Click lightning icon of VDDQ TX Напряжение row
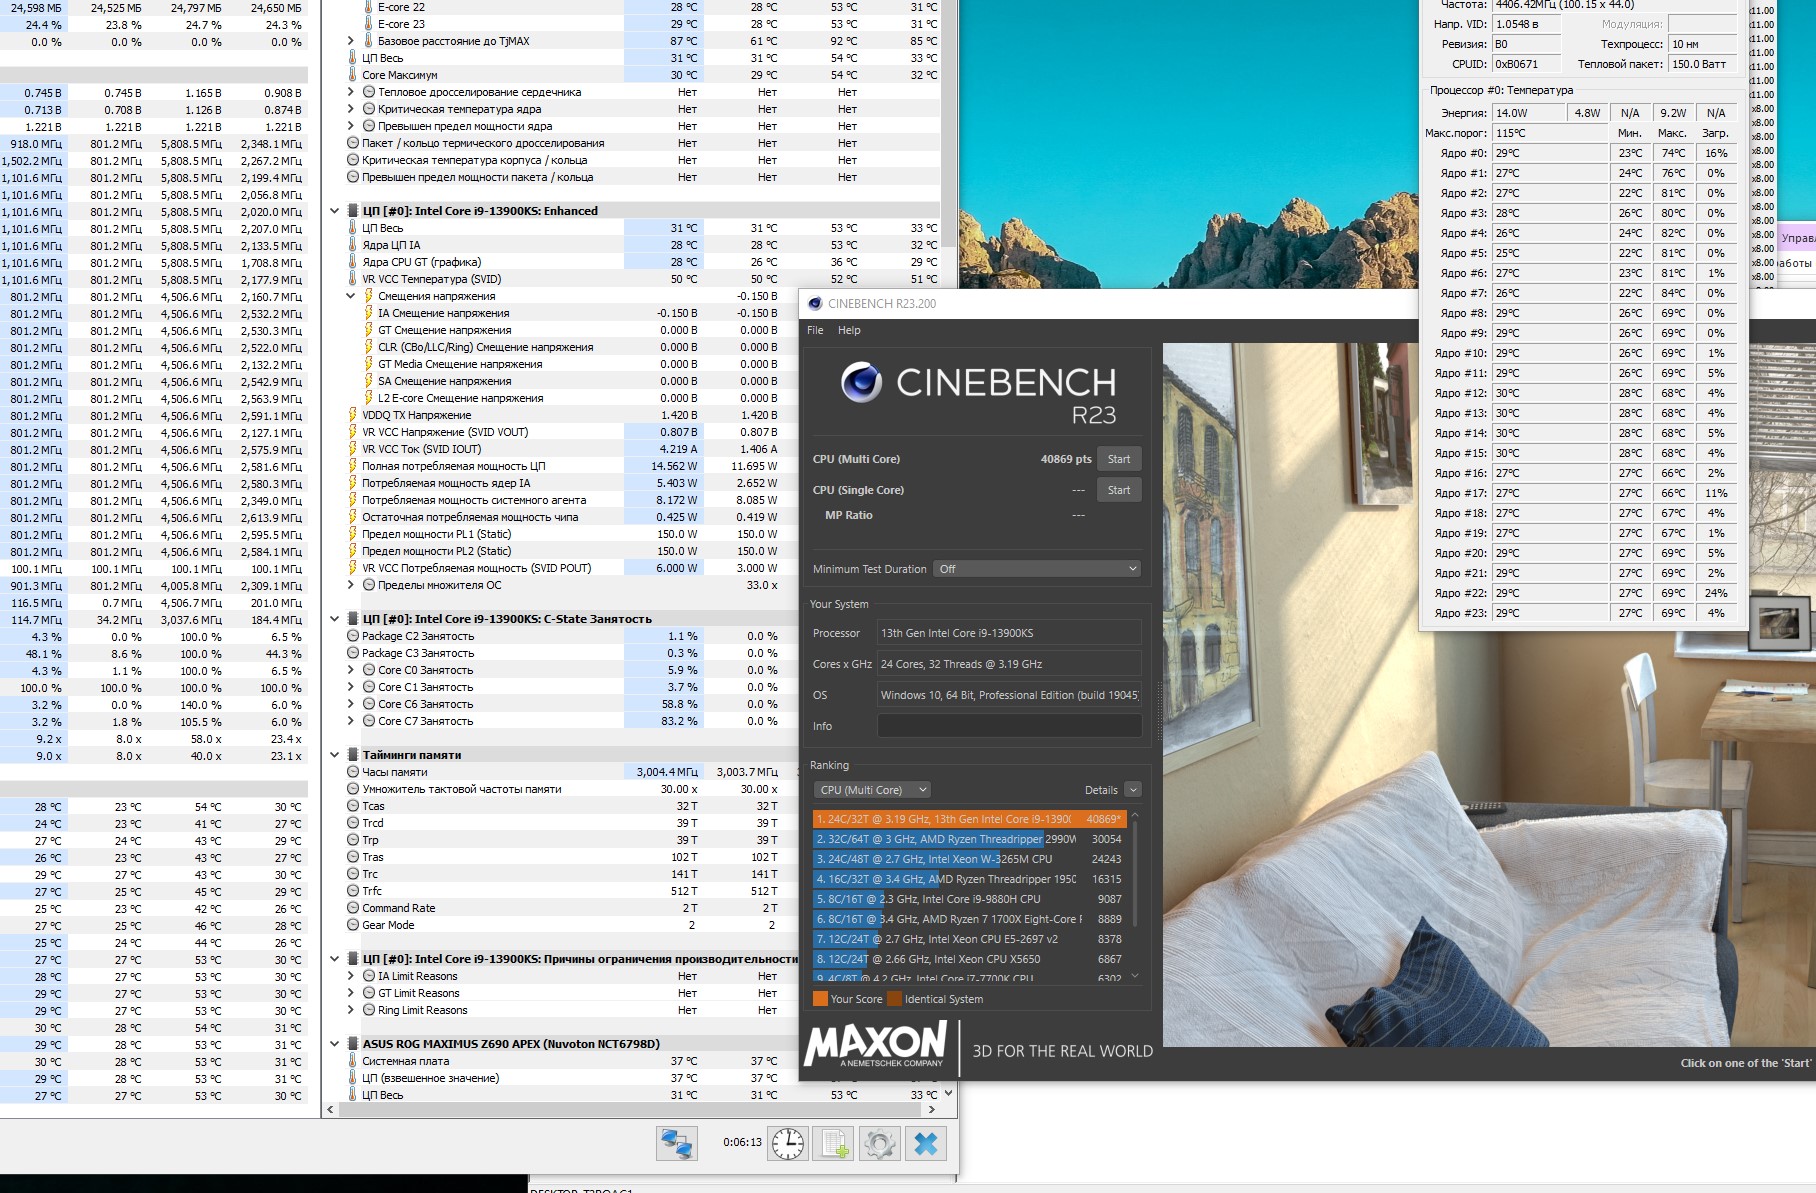Screen dimensions: 1816x1193 (353, 415)
